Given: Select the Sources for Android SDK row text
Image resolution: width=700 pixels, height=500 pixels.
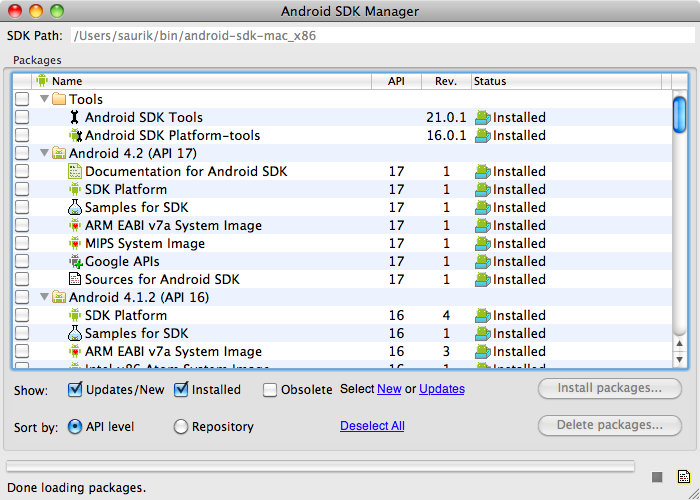Looking at the screenshot, I should (162, 279).
